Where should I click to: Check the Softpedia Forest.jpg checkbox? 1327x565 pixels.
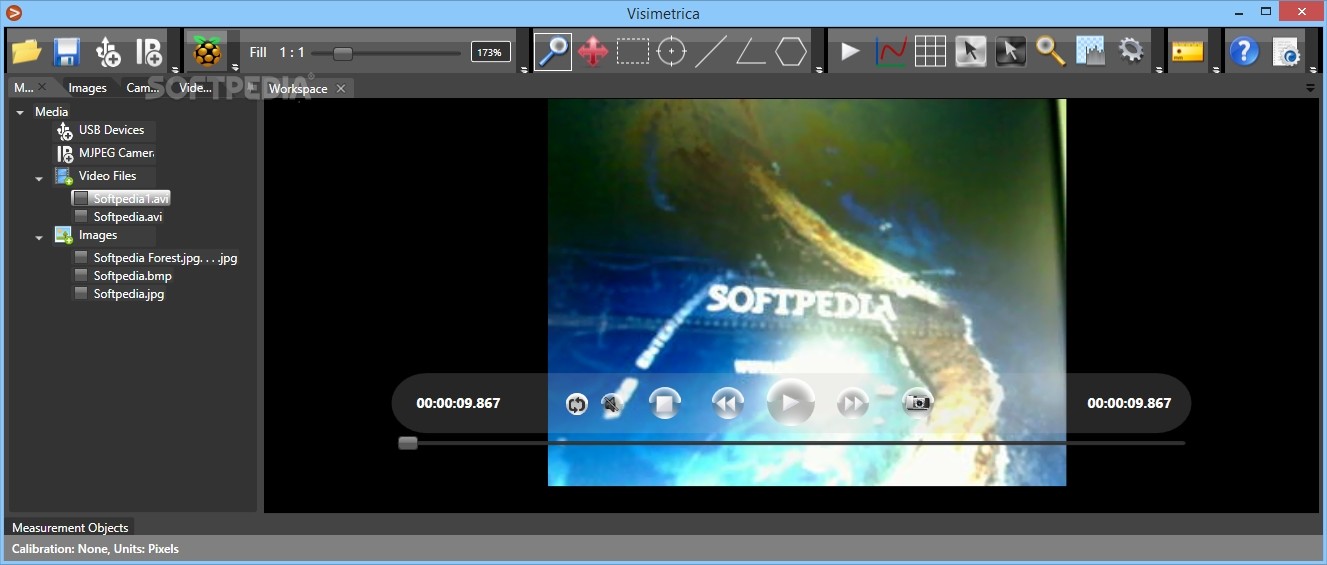click(81, 257)
